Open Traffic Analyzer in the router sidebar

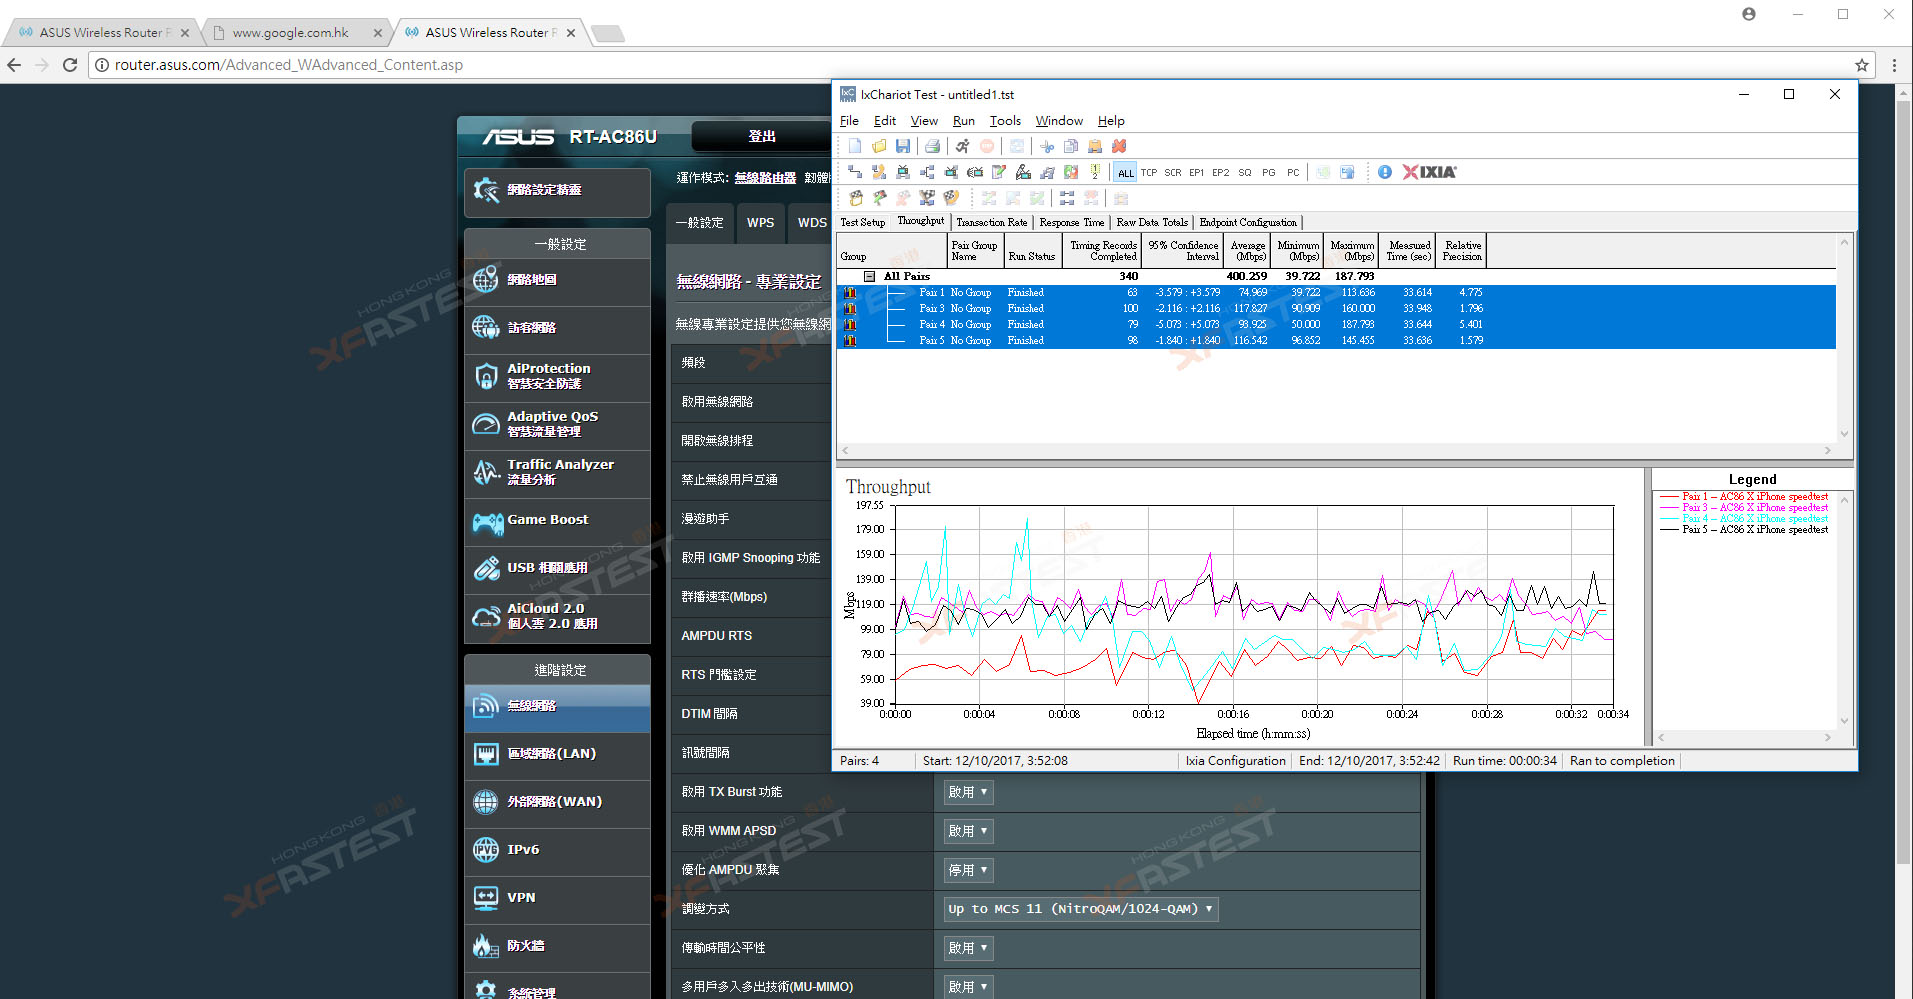pos(557,472)
